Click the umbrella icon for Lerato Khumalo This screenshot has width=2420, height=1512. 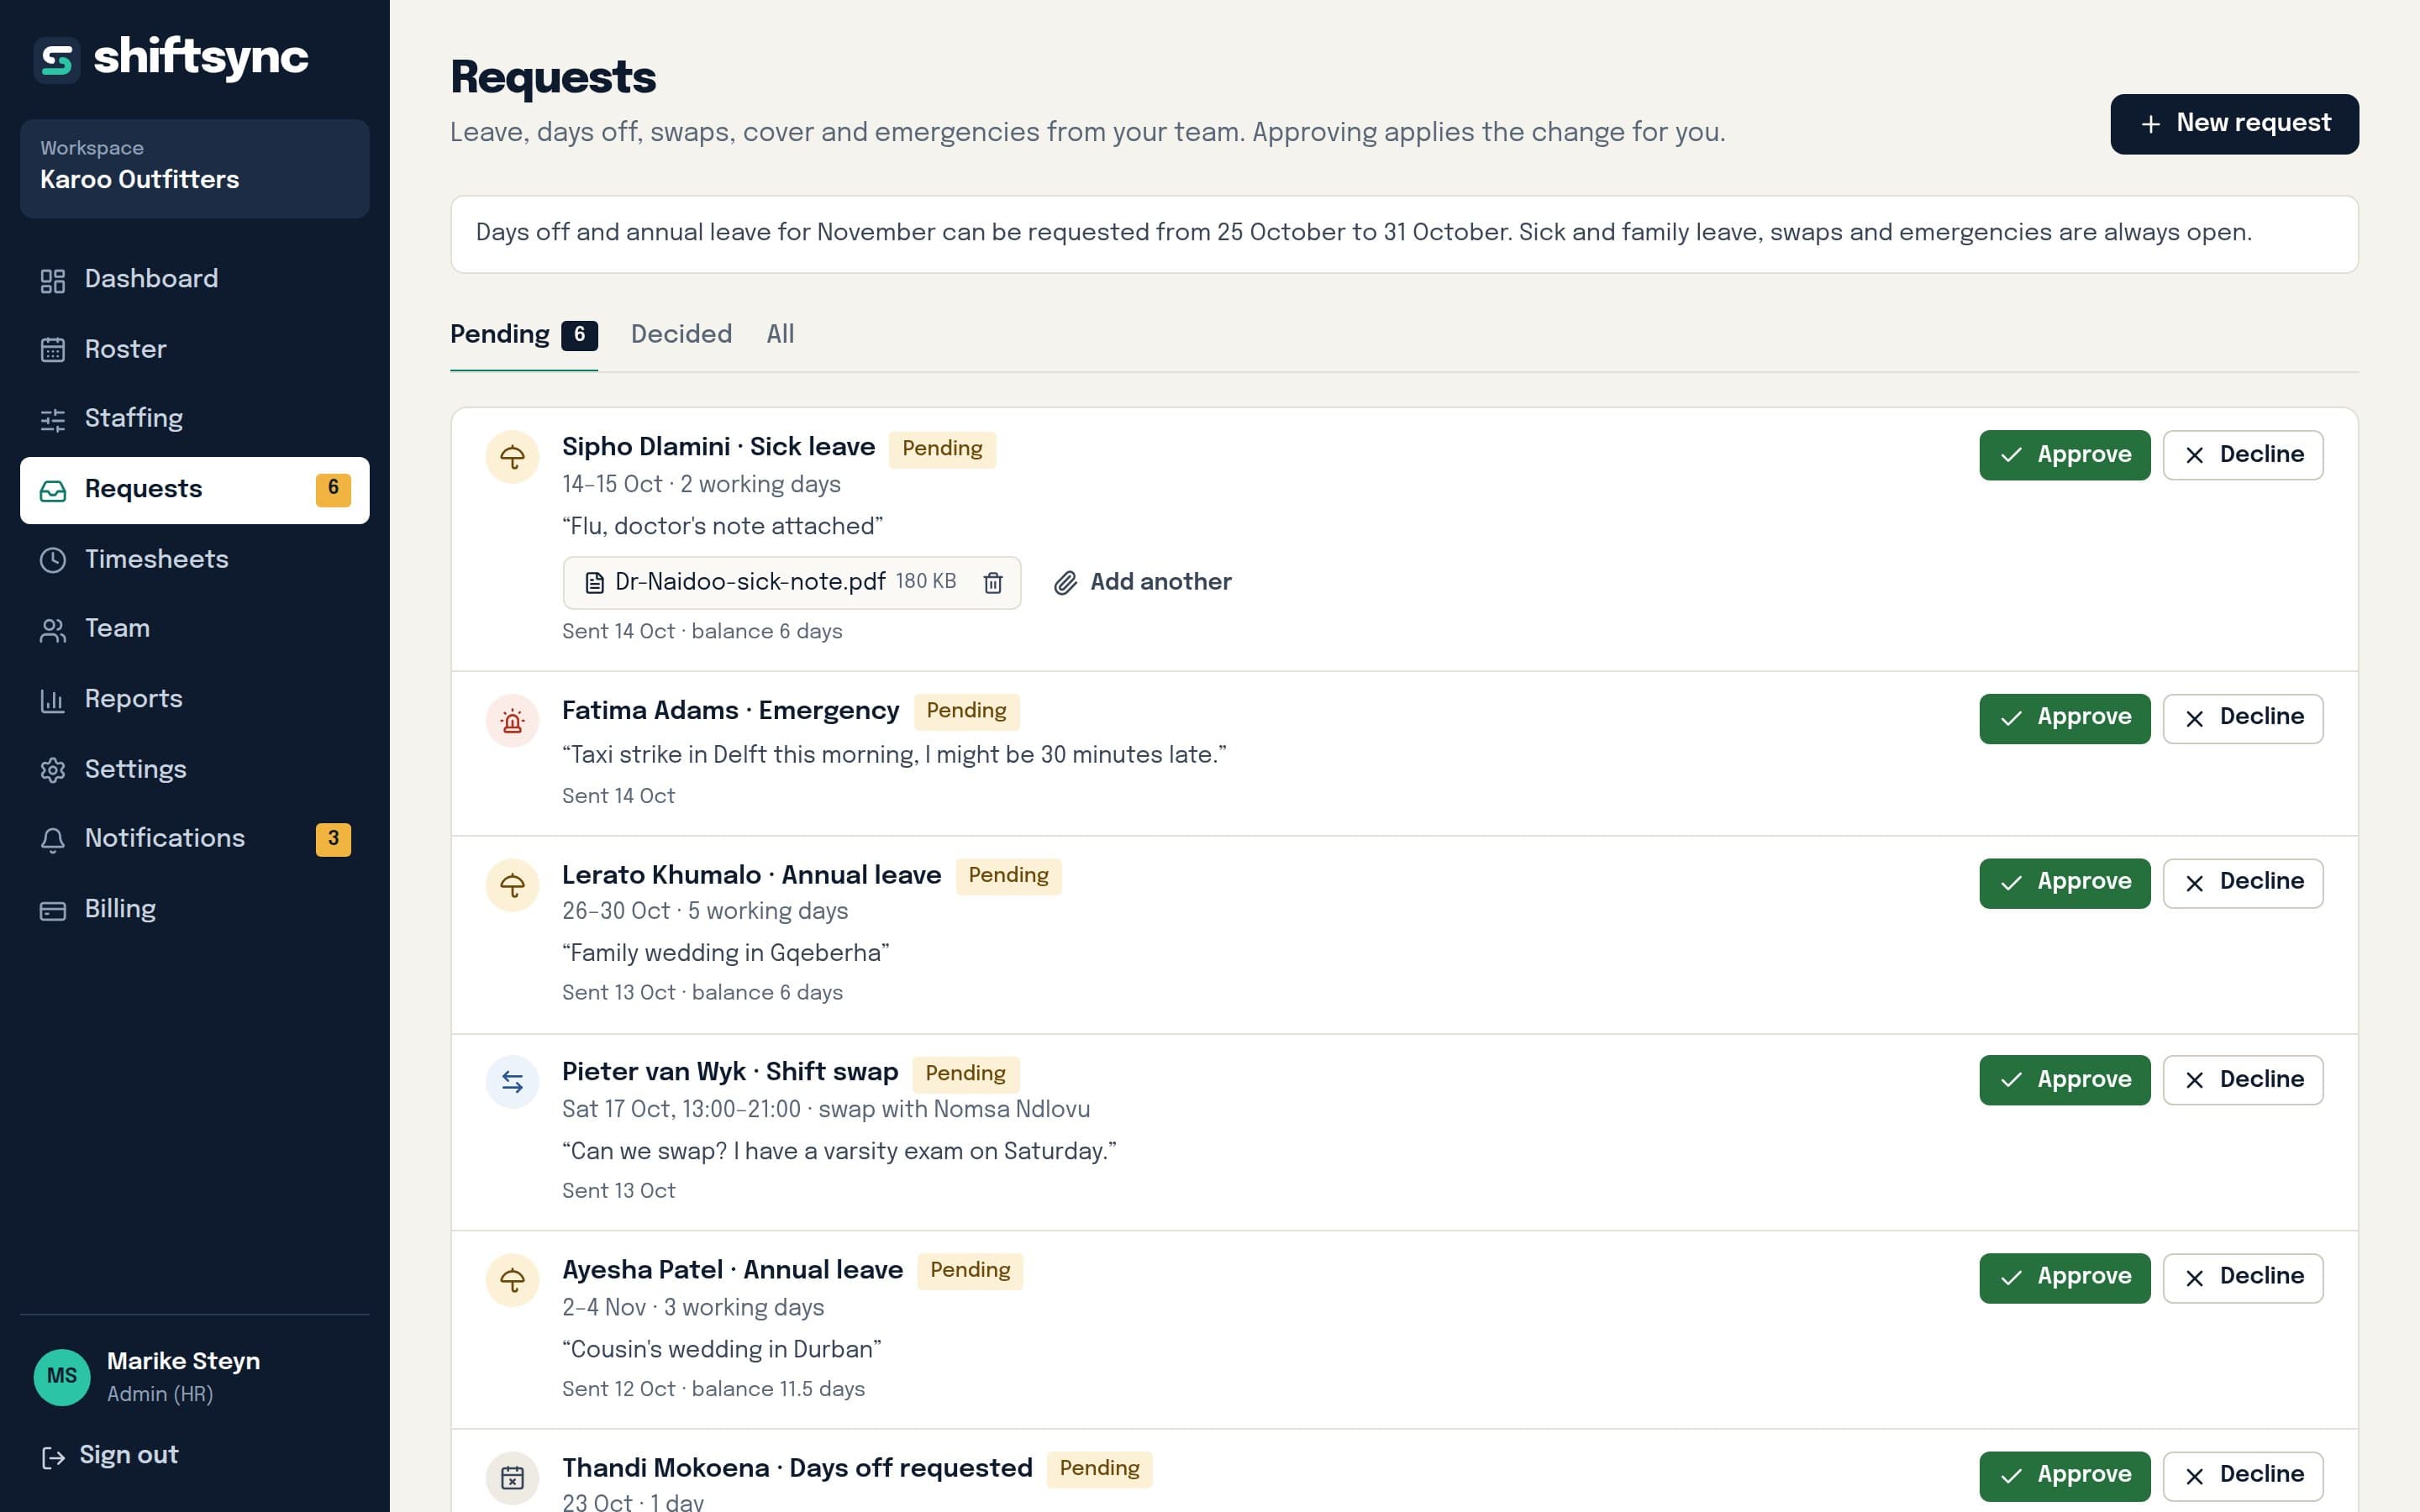click(512, 885)
